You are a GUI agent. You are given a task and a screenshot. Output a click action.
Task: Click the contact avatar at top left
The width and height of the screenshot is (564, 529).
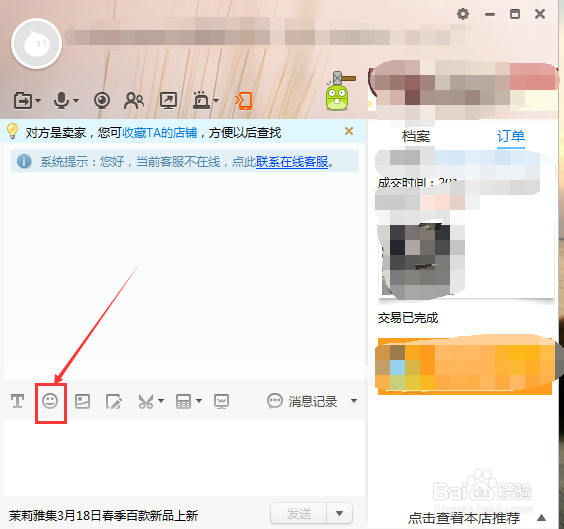(36, 44)
